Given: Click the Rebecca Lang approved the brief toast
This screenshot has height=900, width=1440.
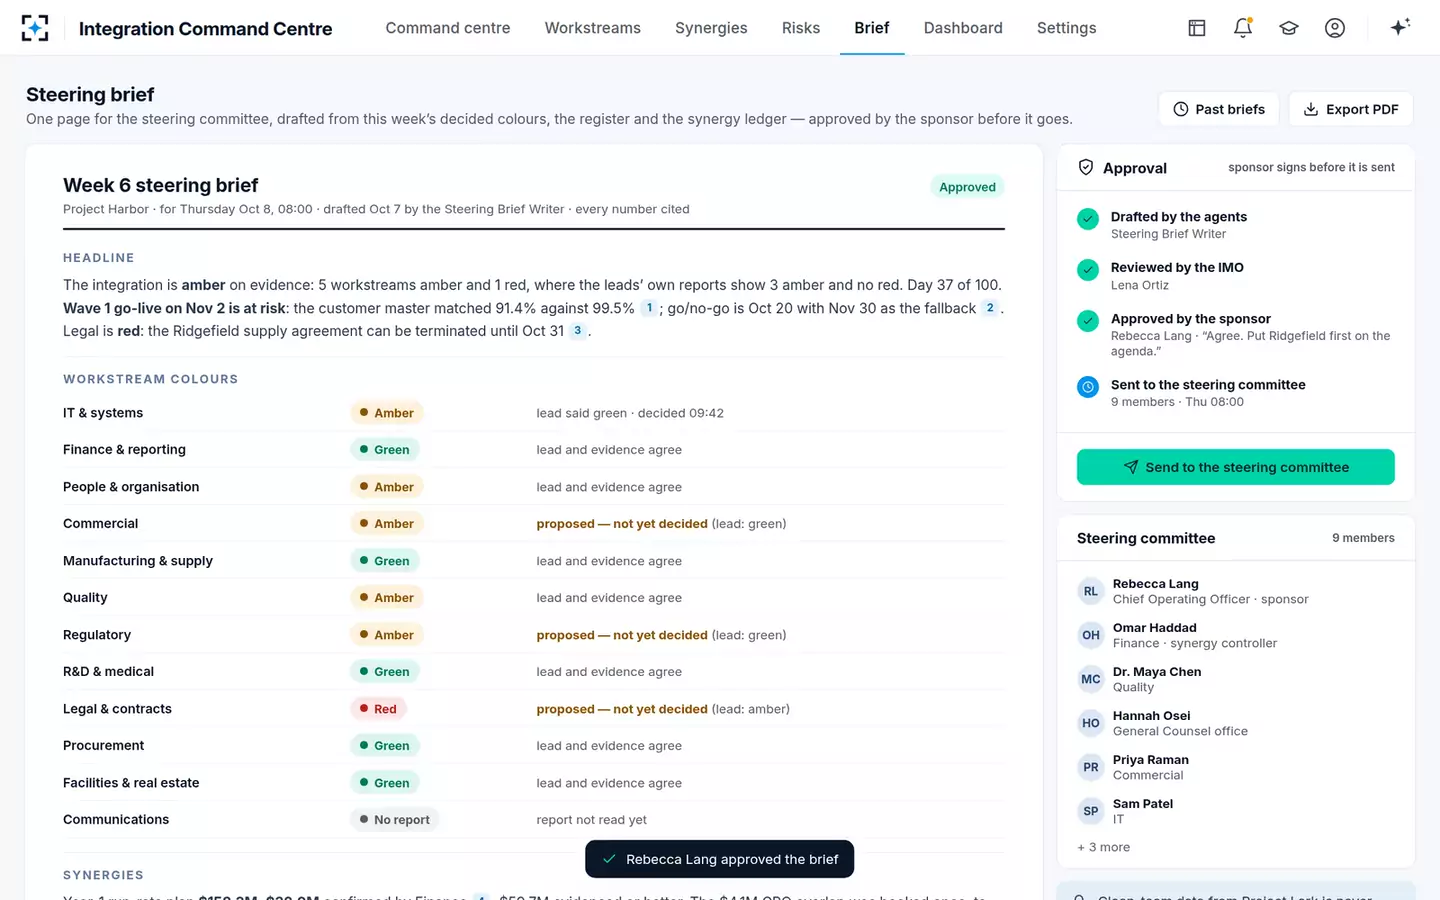Looking at the screenshot, I should [720, 859].
